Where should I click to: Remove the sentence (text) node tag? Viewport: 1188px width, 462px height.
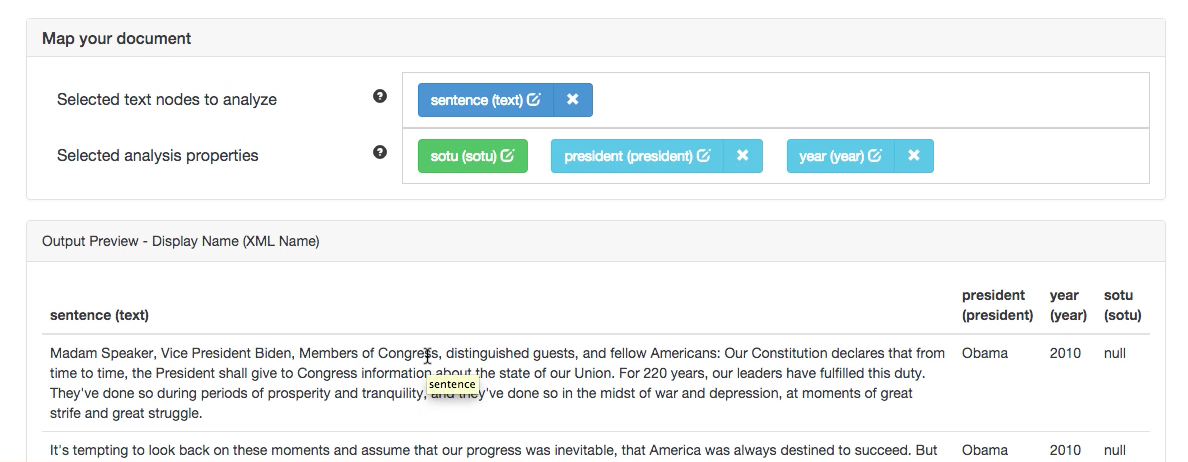point(573,100)
